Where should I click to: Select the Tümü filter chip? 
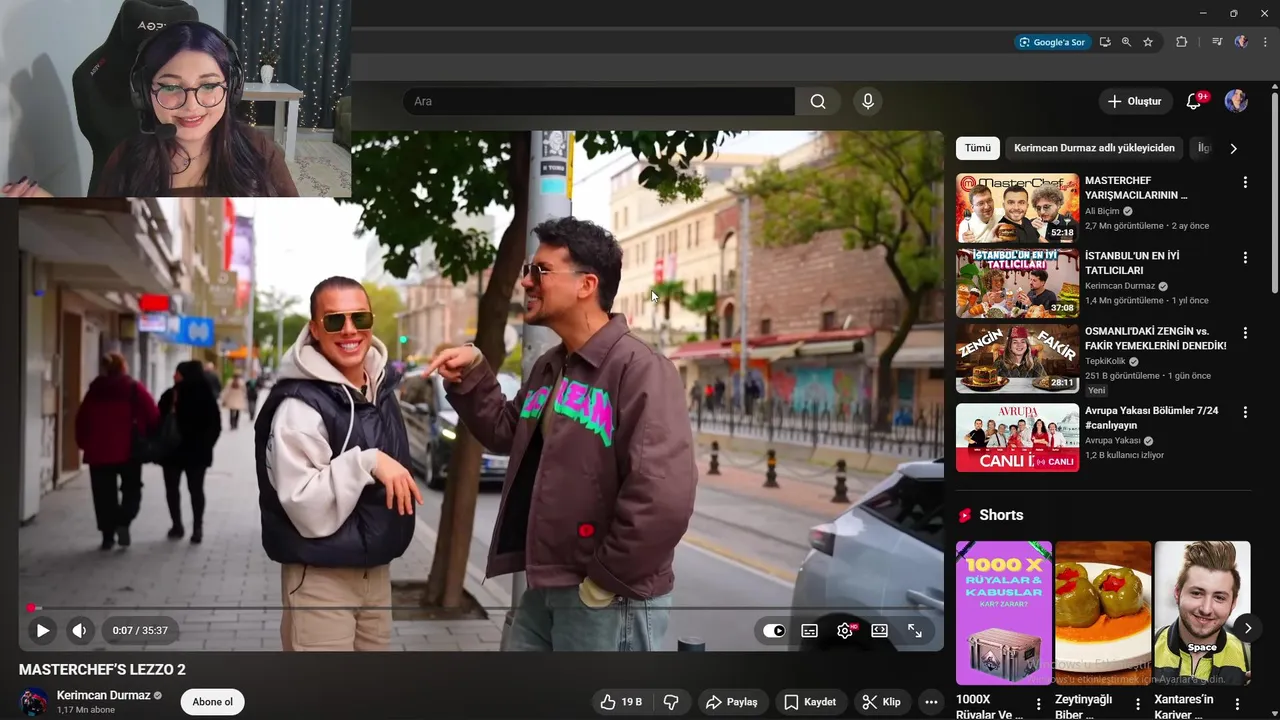tap(977, 148)
